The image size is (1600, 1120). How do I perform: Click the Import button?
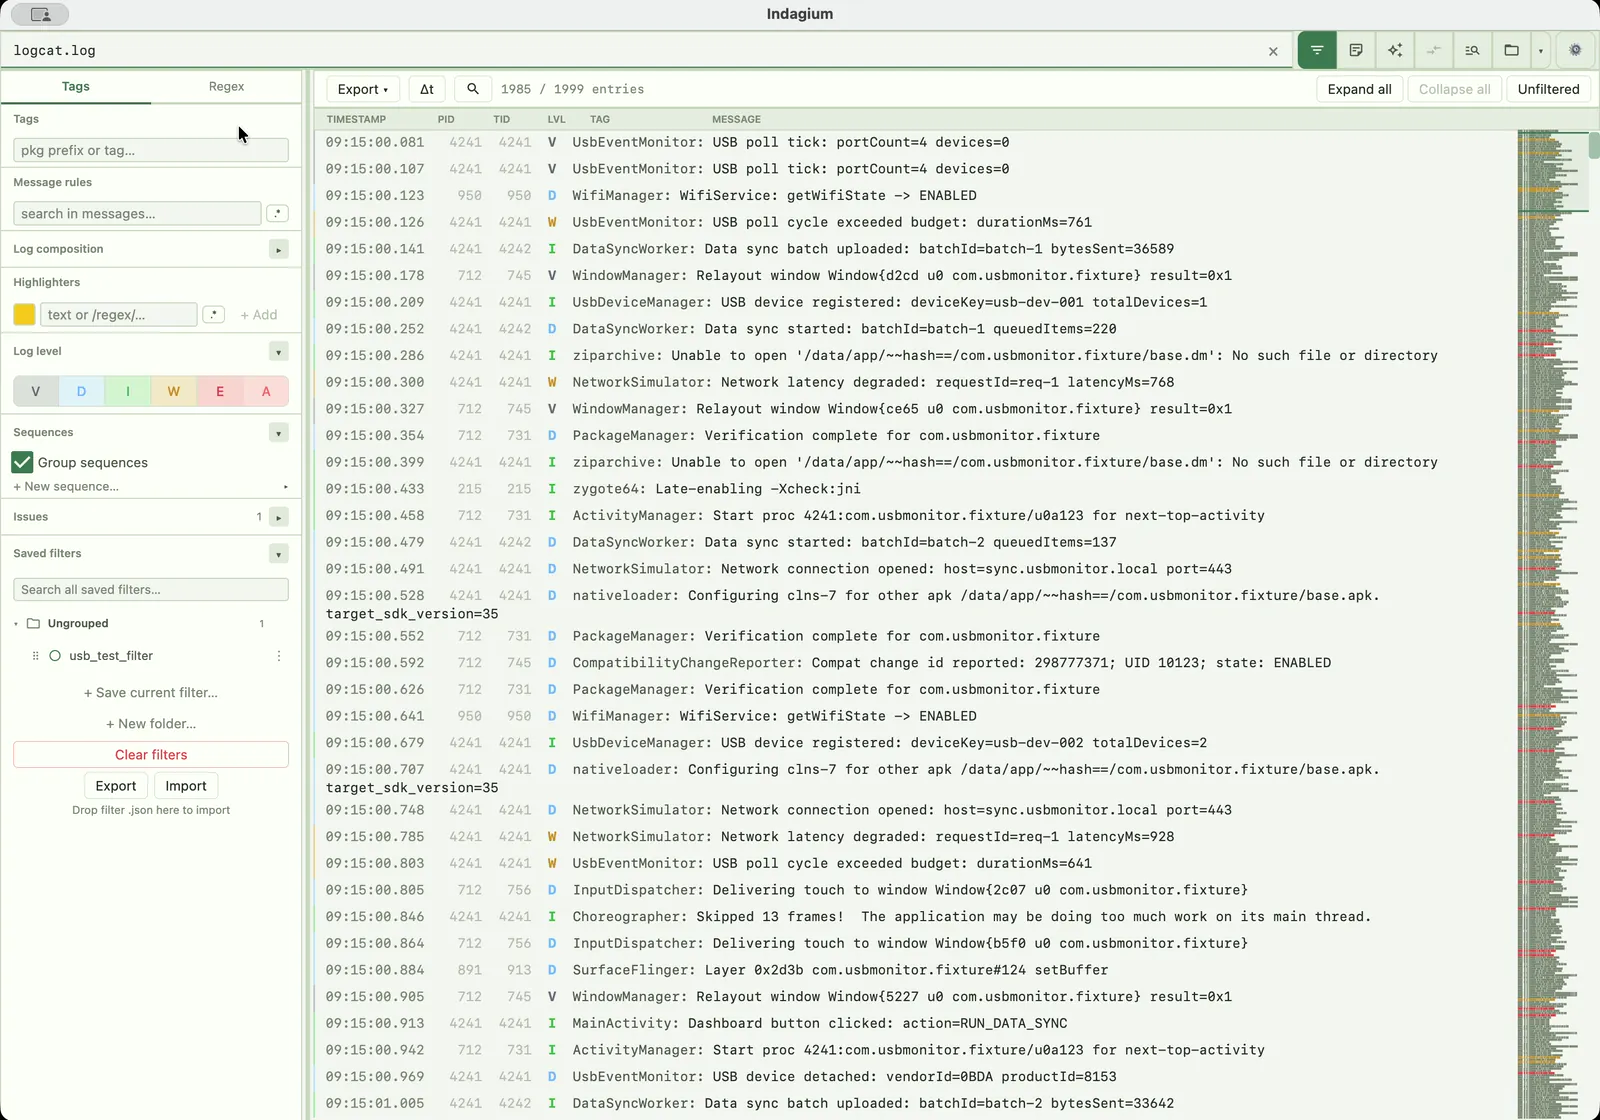tap(186, 786)
